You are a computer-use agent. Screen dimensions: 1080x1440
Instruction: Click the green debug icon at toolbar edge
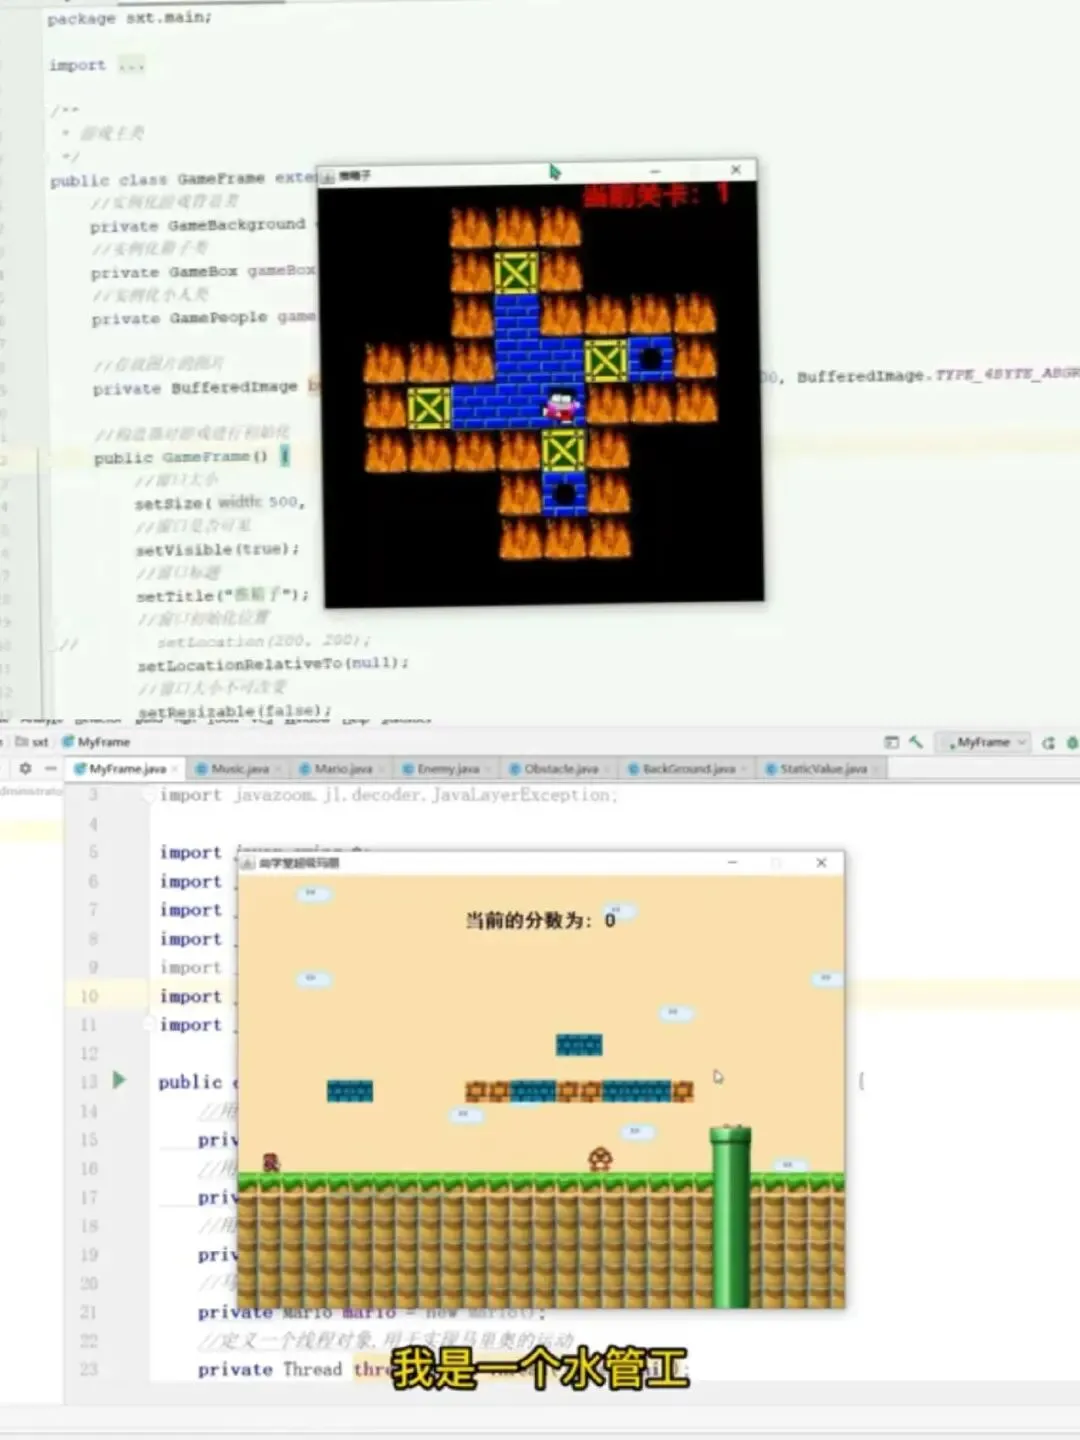pyautogui.click(x=1072, y=742)
